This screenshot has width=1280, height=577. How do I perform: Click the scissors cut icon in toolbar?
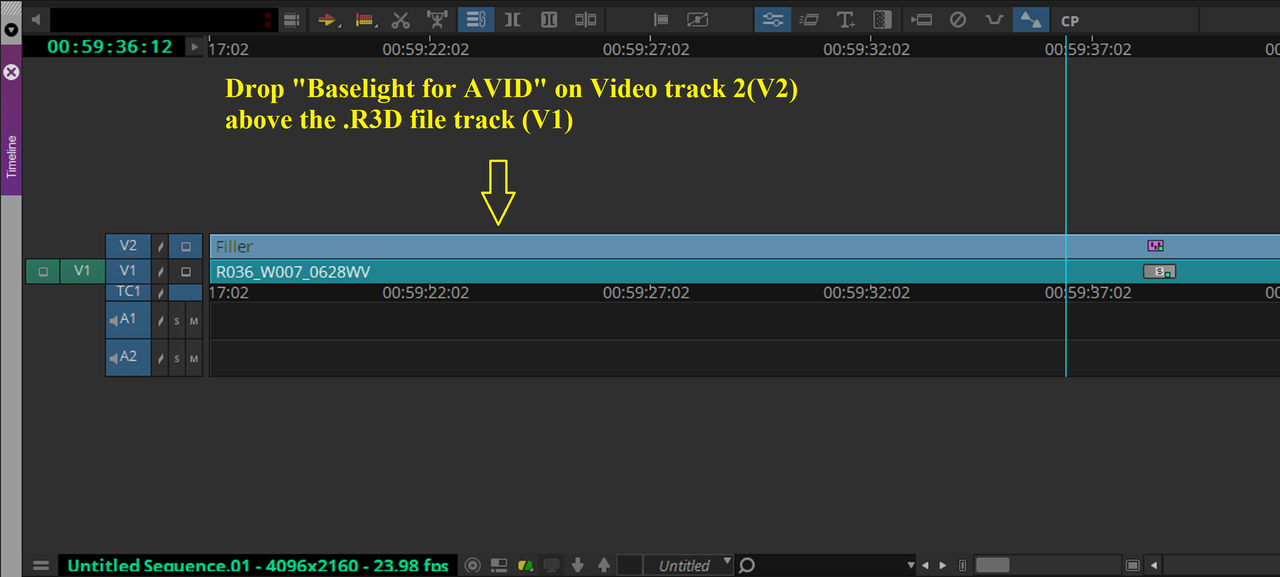click(401, 19)
